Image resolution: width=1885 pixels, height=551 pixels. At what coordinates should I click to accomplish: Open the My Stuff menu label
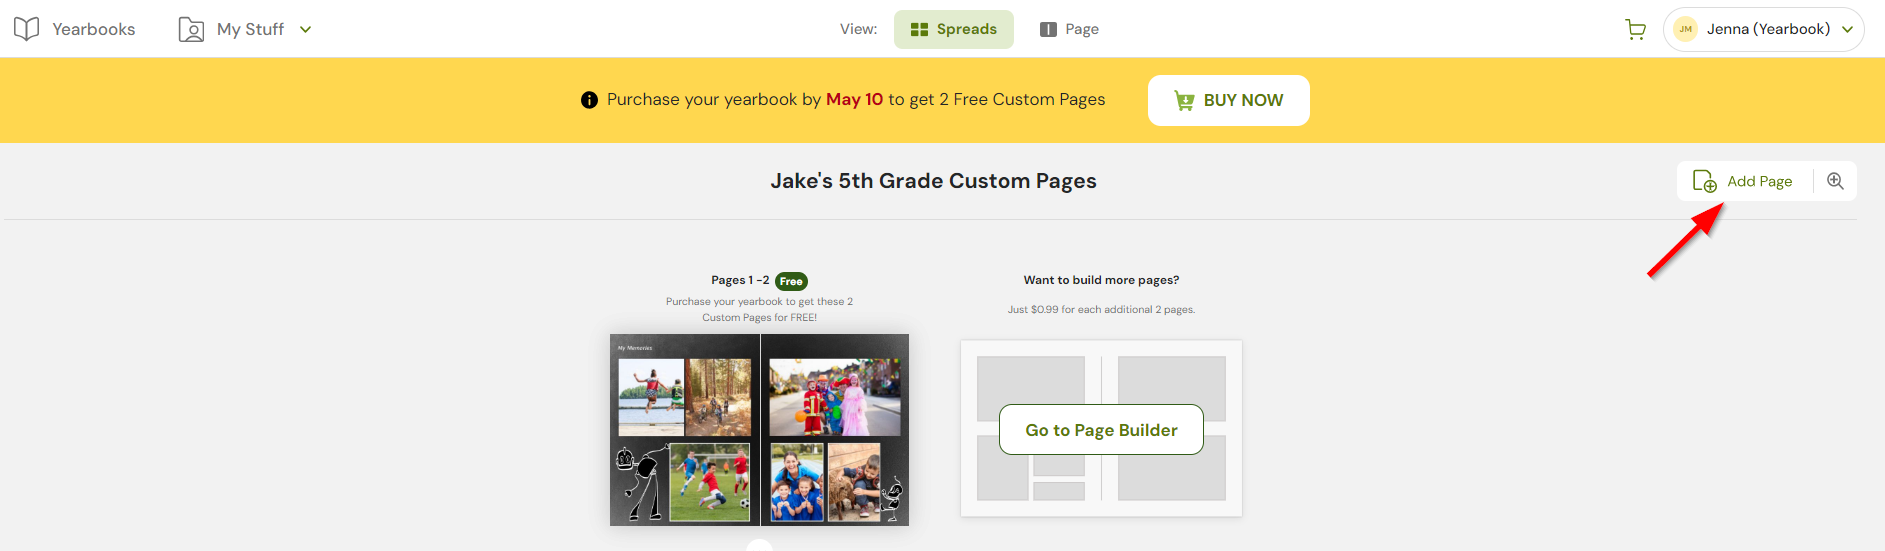[x=250, y=29]
